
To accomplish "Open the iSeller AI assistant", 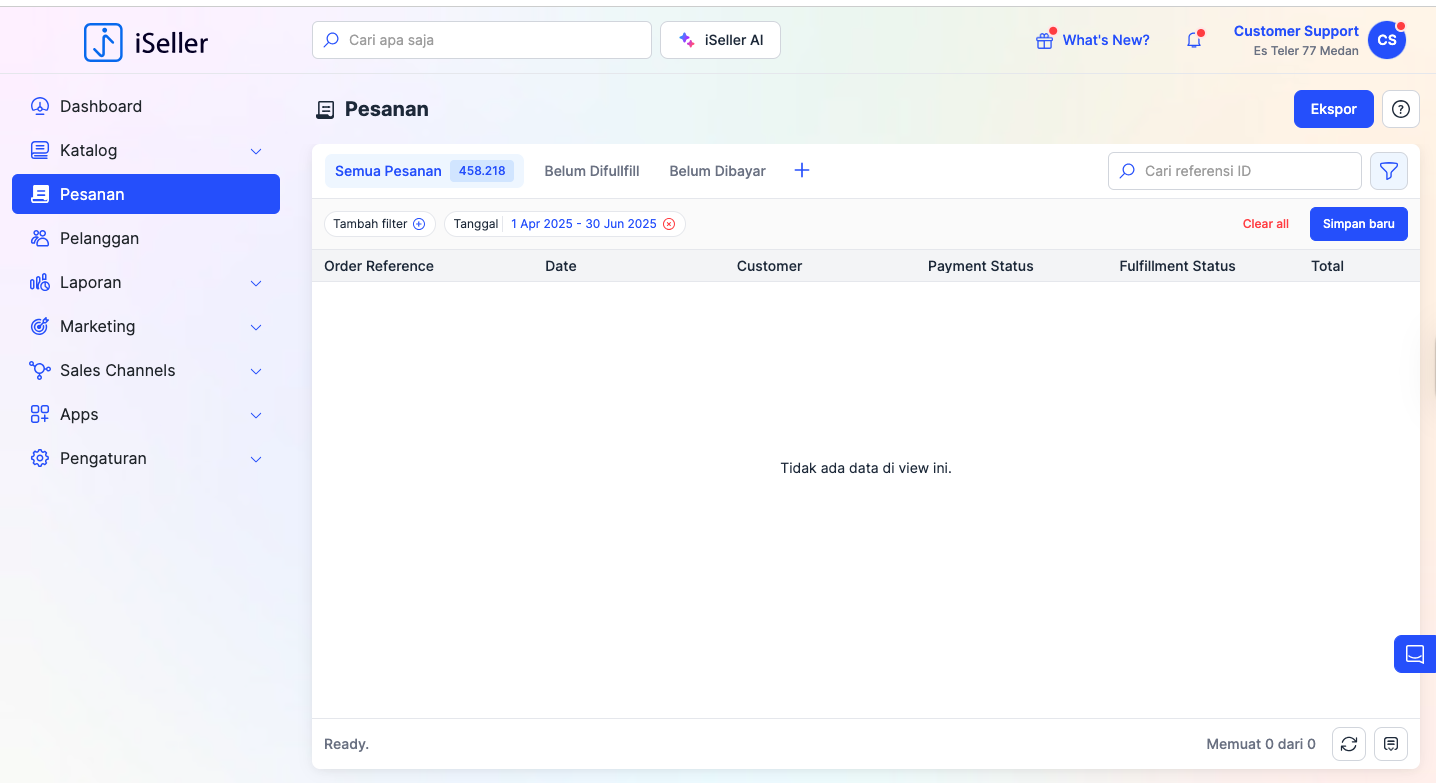I will 720,41.
